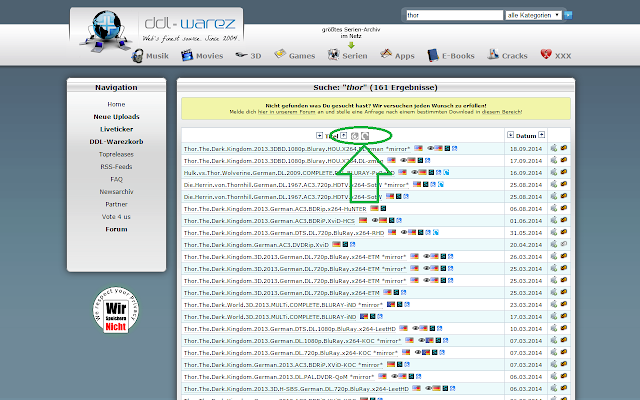Open the Liveticker page
Image resolution: width=640 pixels, height=400 pixels.
116,129
